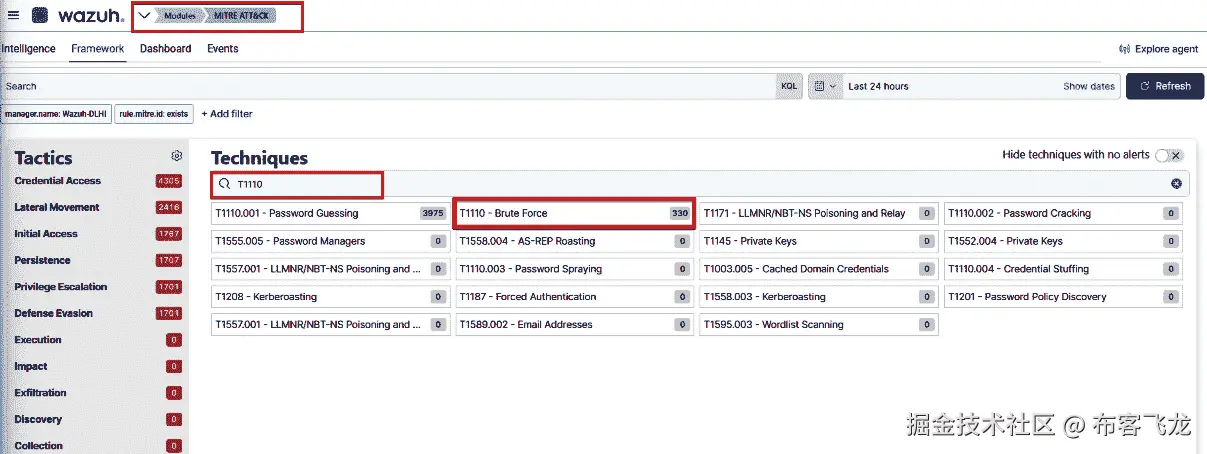Open T1110.002 Password Cracking technique
The image size is (1207, 454).
[1063, 213]
